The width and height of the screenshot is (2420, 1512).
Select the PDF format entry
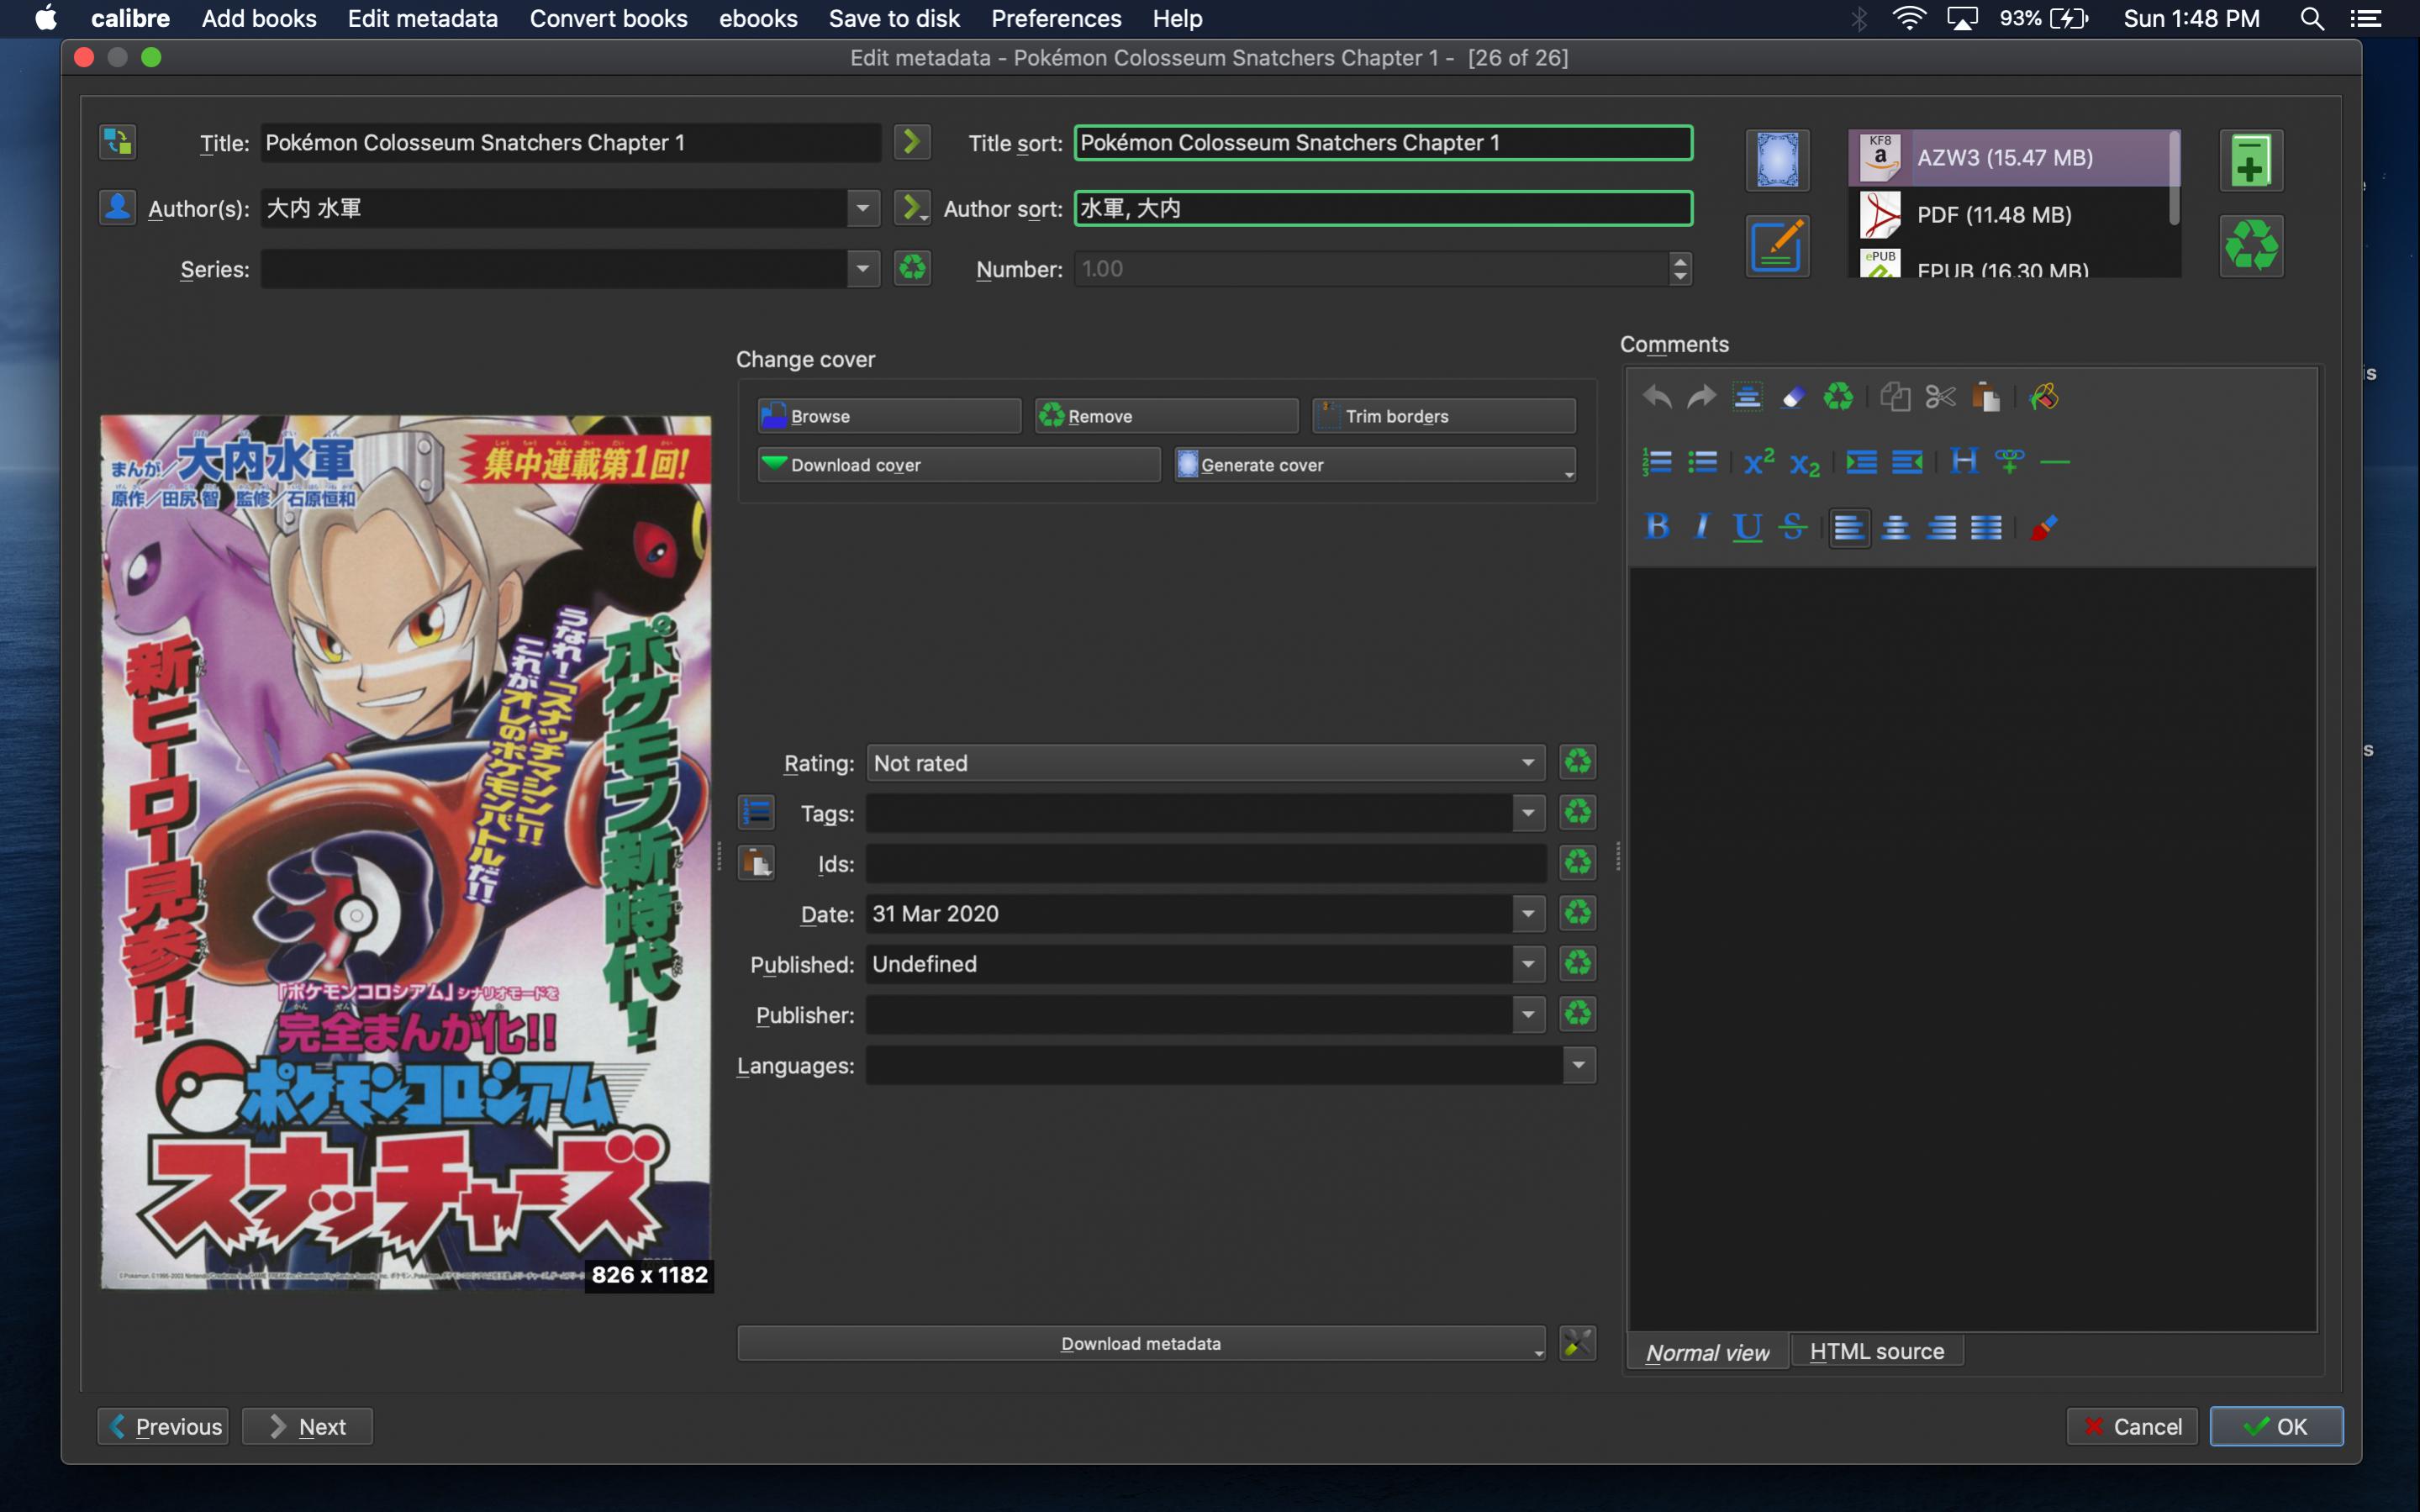1993,214
